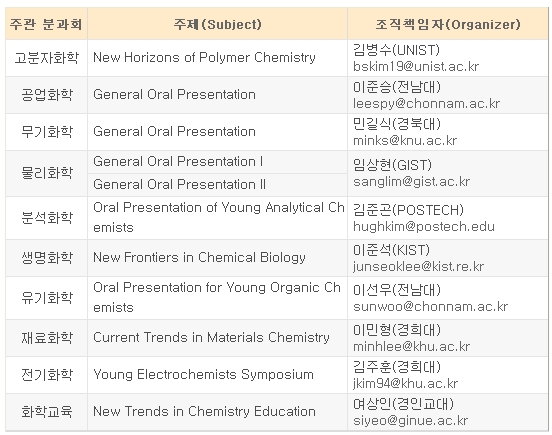Click email sanglim@gist.ac.kr
The height and width of the screenshot is (435, 552).
click(x=412, y=182)
